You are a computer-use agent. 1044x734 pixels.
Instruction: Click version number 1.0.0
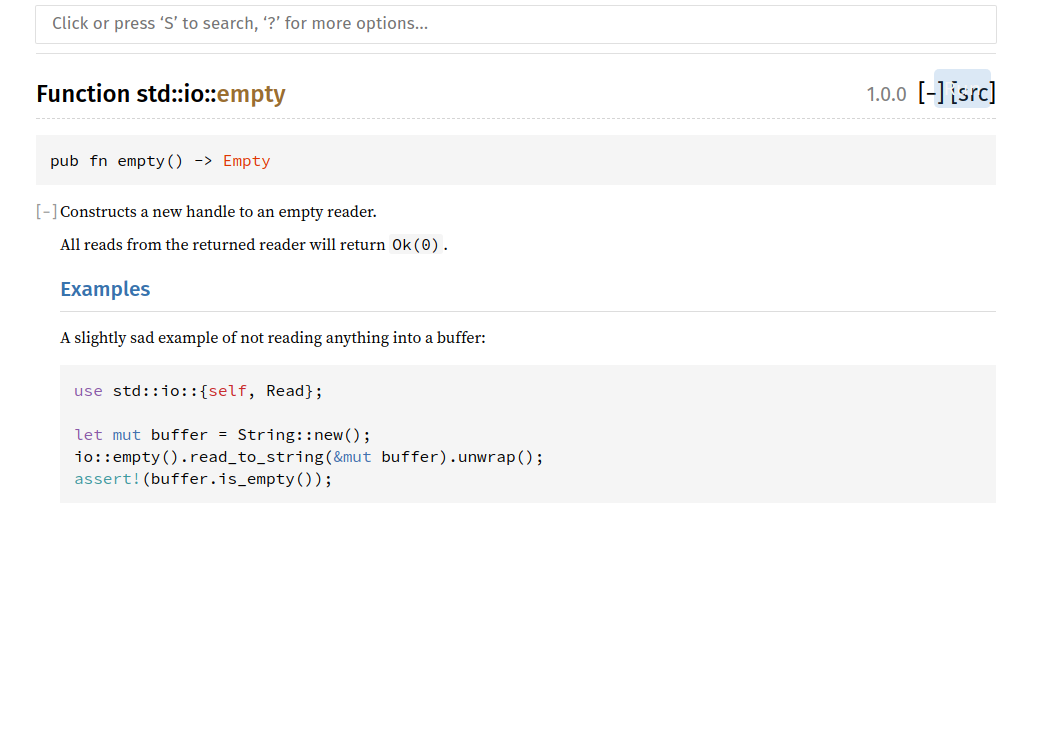886,94
